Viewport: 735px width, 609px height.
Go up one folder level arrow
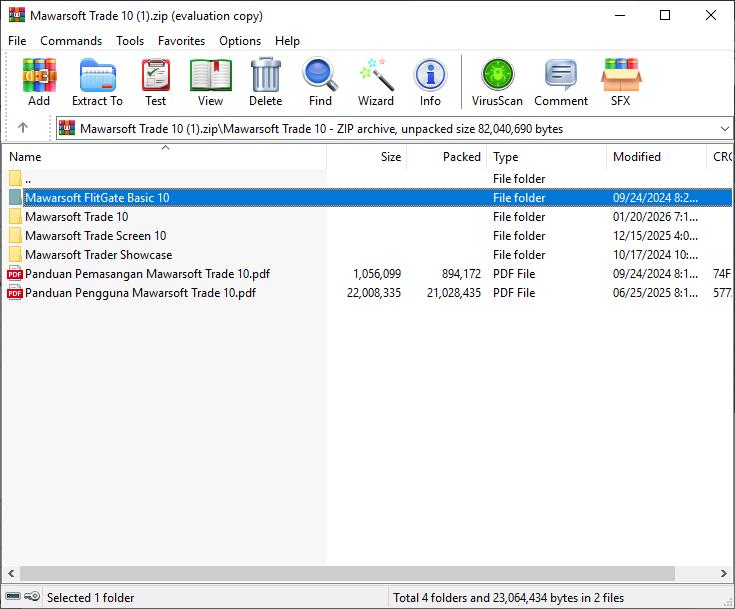point(23,128)
